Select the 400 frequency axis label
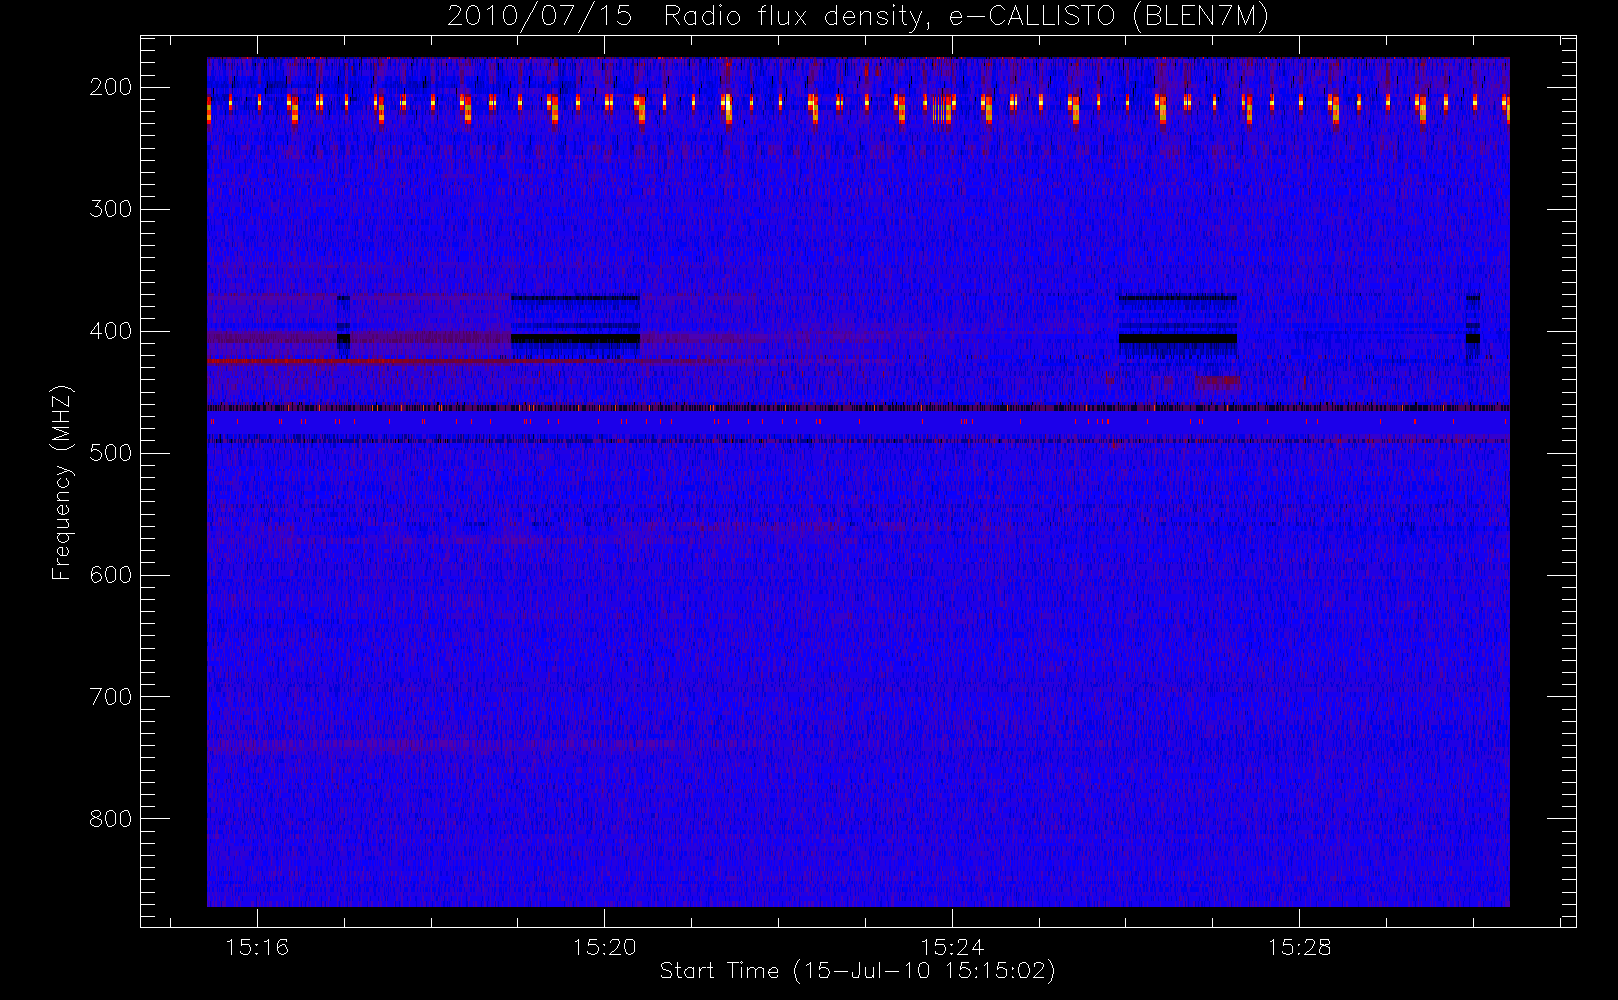The width and height of the screenshot is (1618, 1000). [x=111, y=331]
